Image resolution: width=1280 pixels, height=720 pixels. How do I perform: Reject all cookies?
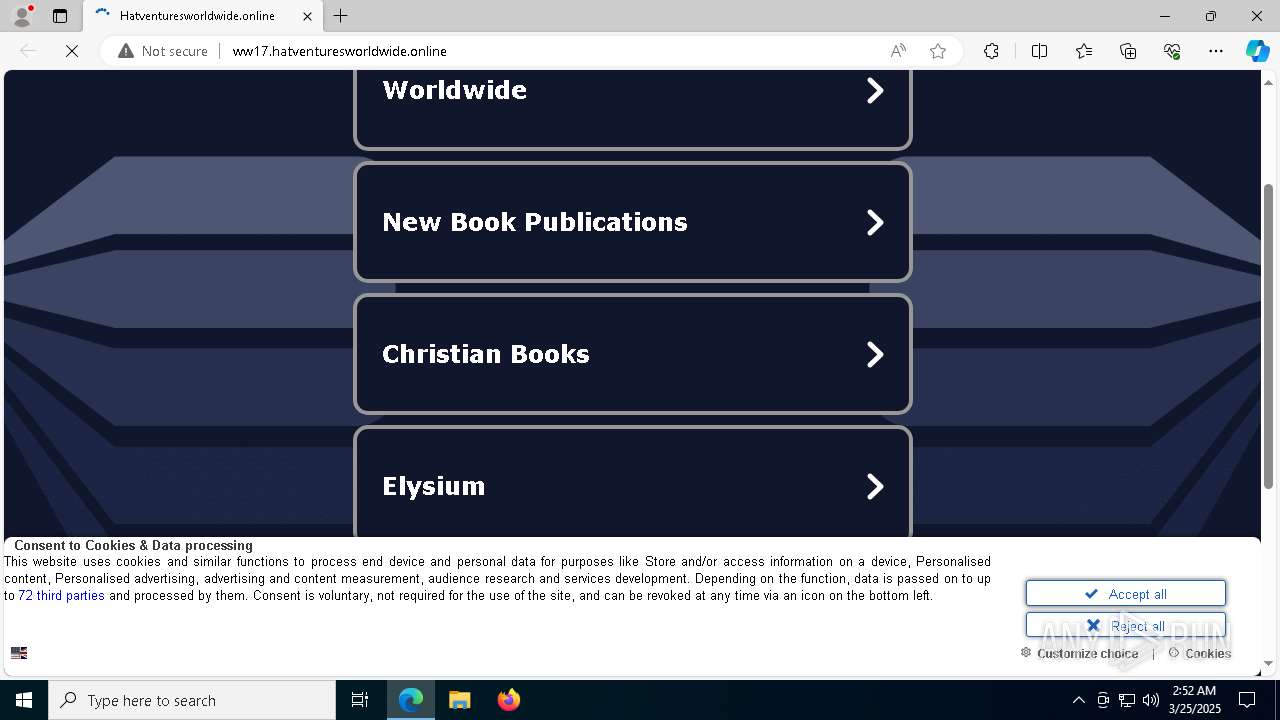(x=1126, y=625)
